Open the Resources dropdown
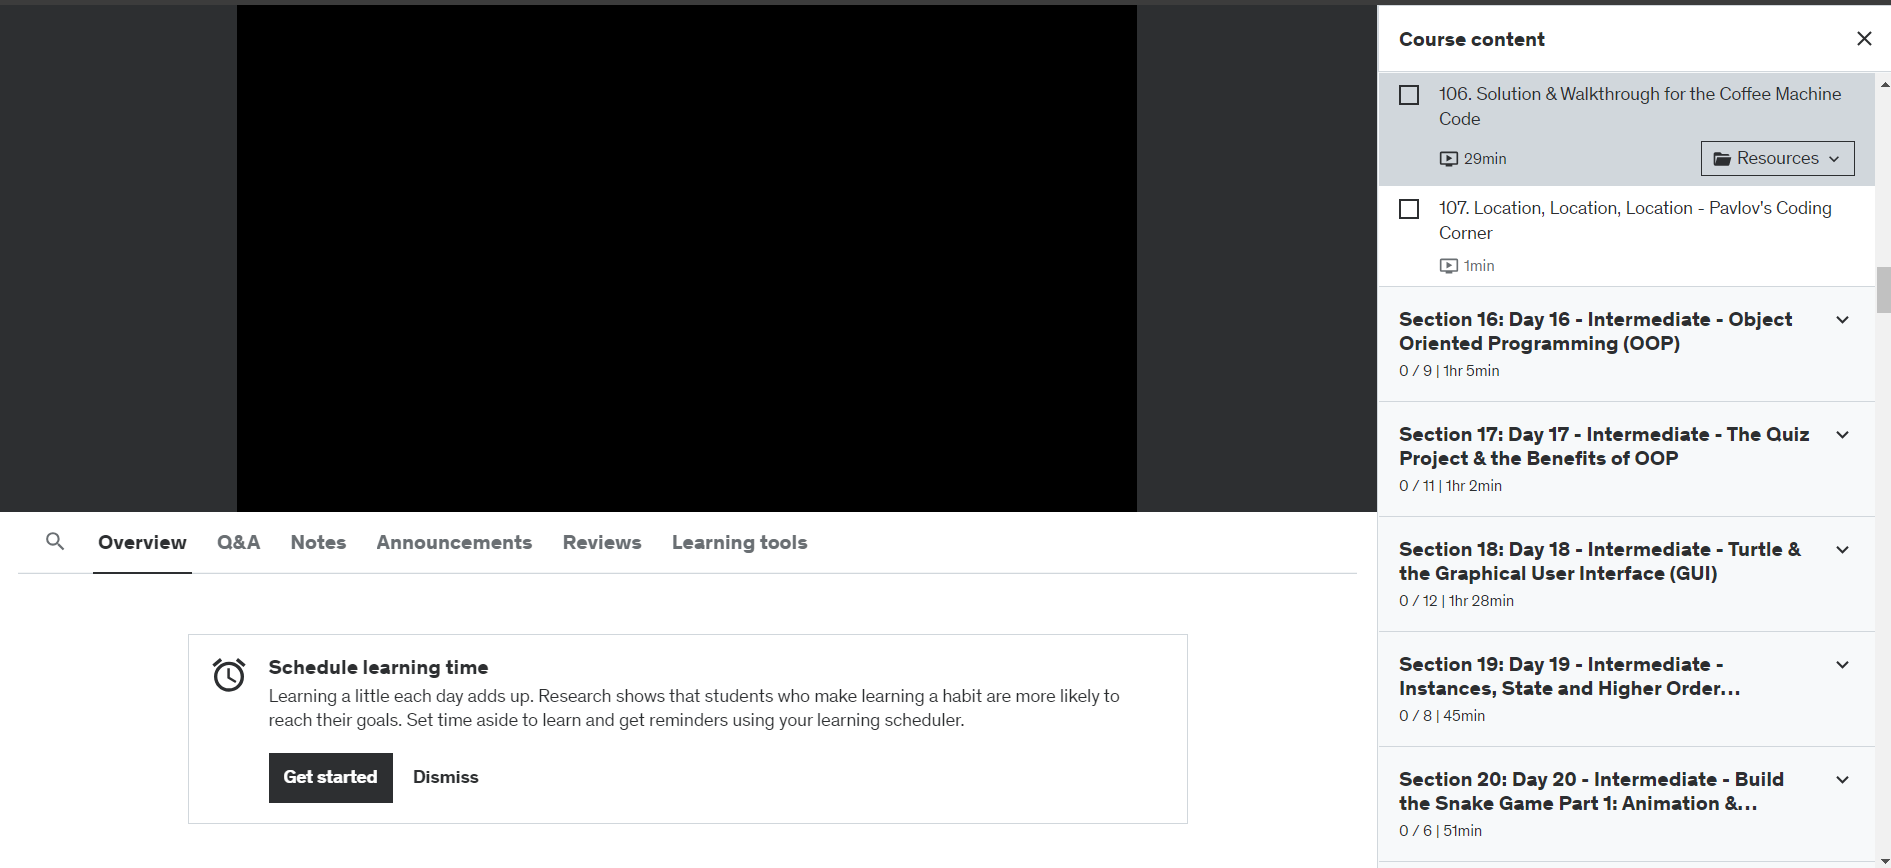Screen dimensions: 1891x868 (x=1777, y=158)
